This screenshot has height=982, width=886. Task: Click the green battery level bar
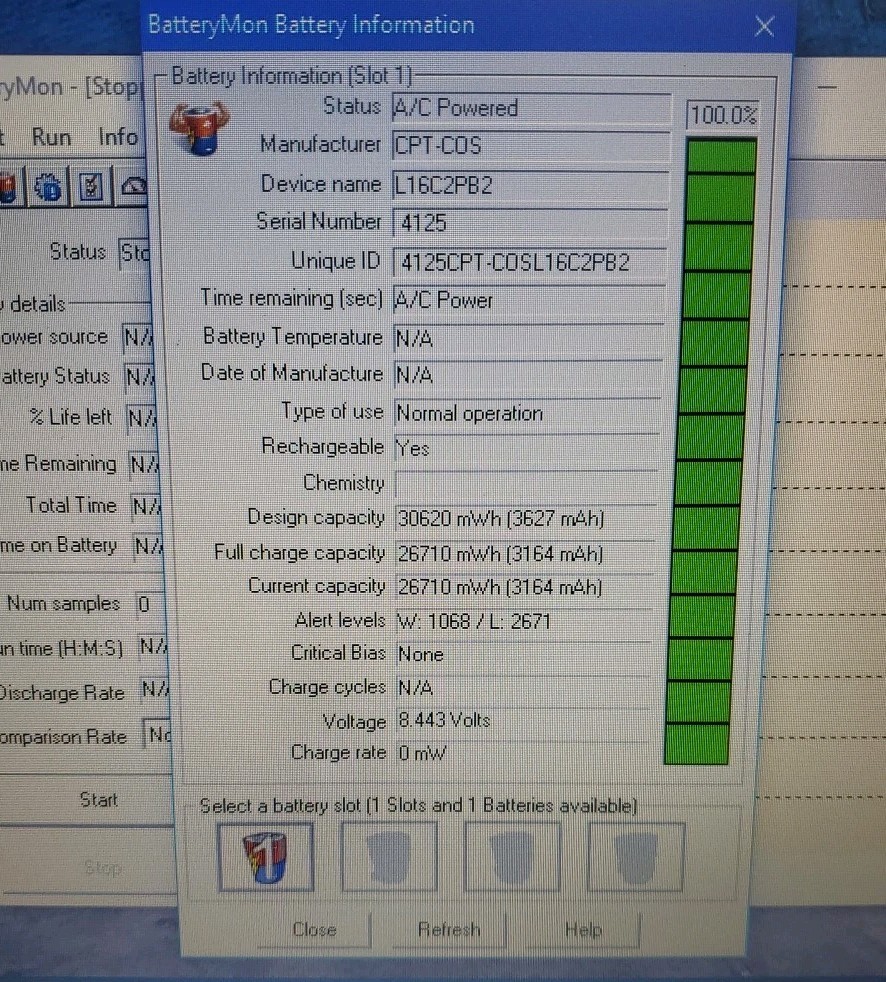pyautogui.click(x=709, y=451)
